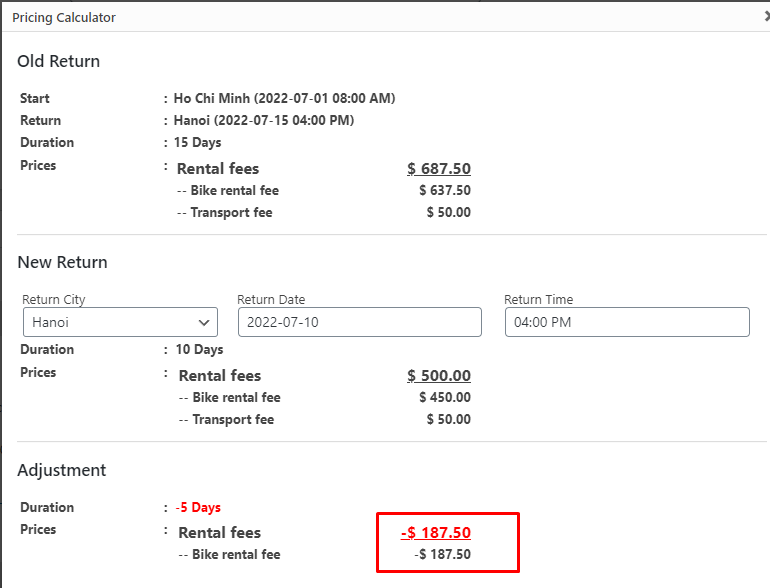
Task: Click the 10 Days duration value
Action: point(198,349)
